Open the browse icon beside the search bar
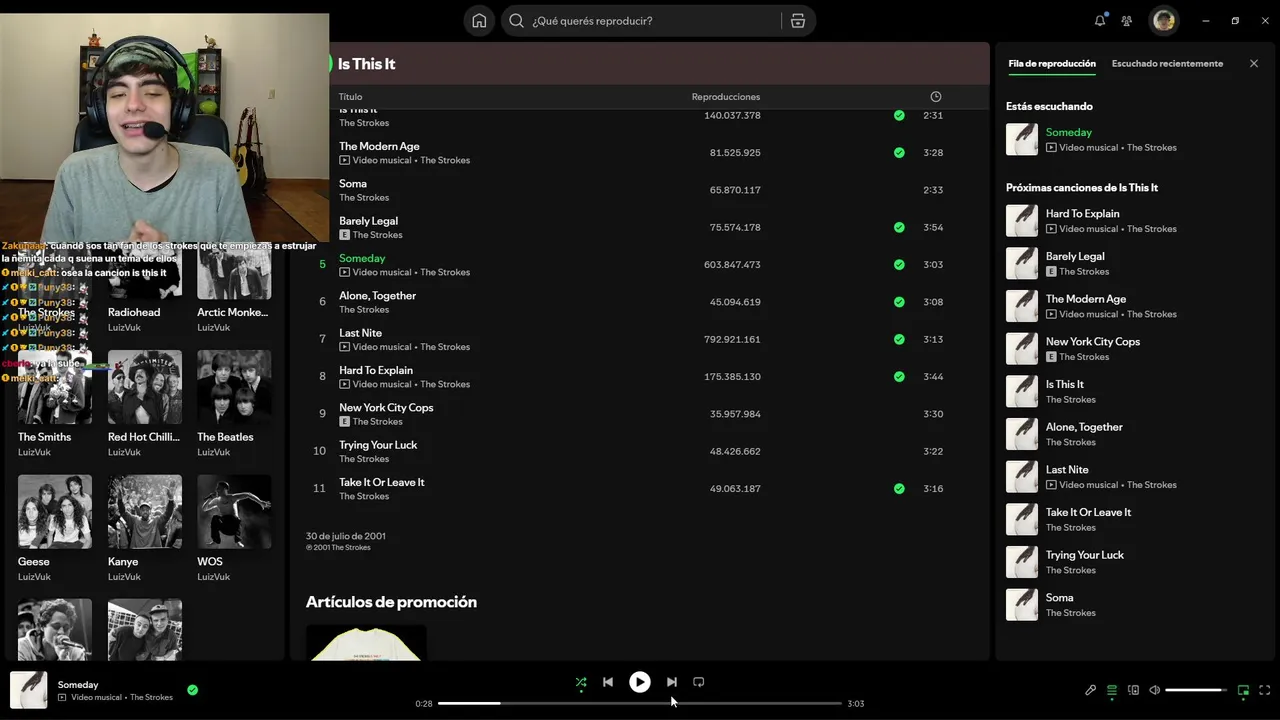This screenshot has height=720, width=1280. pos(797,21)
